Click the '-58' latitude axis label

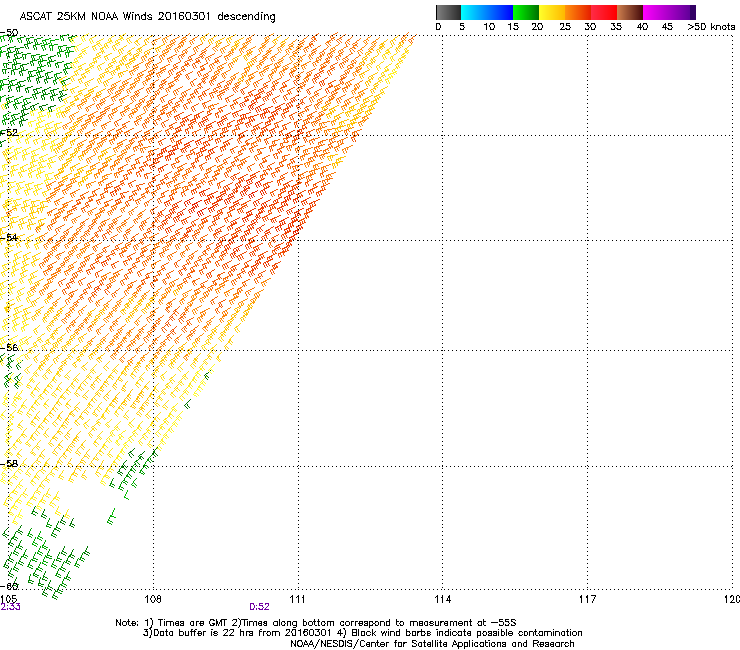click(x=9, y=464)
